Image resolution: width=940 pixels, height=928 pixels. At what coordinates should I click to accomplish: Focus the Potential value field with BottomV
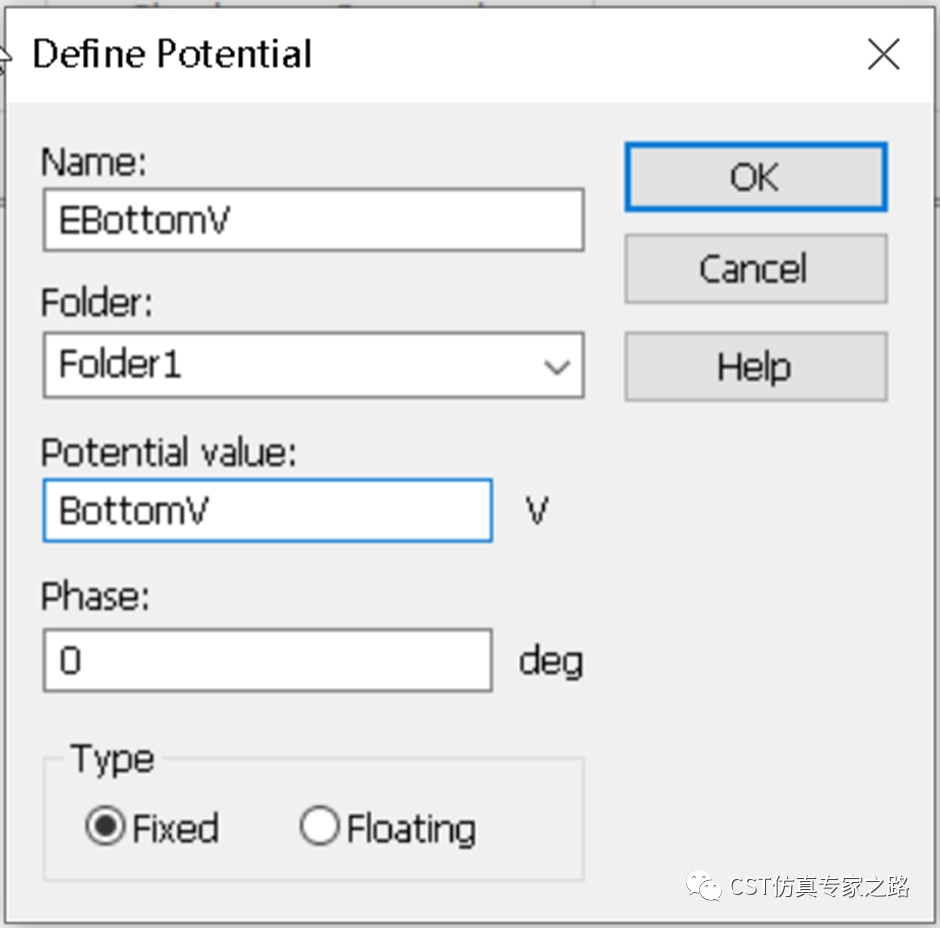[268, 510]
